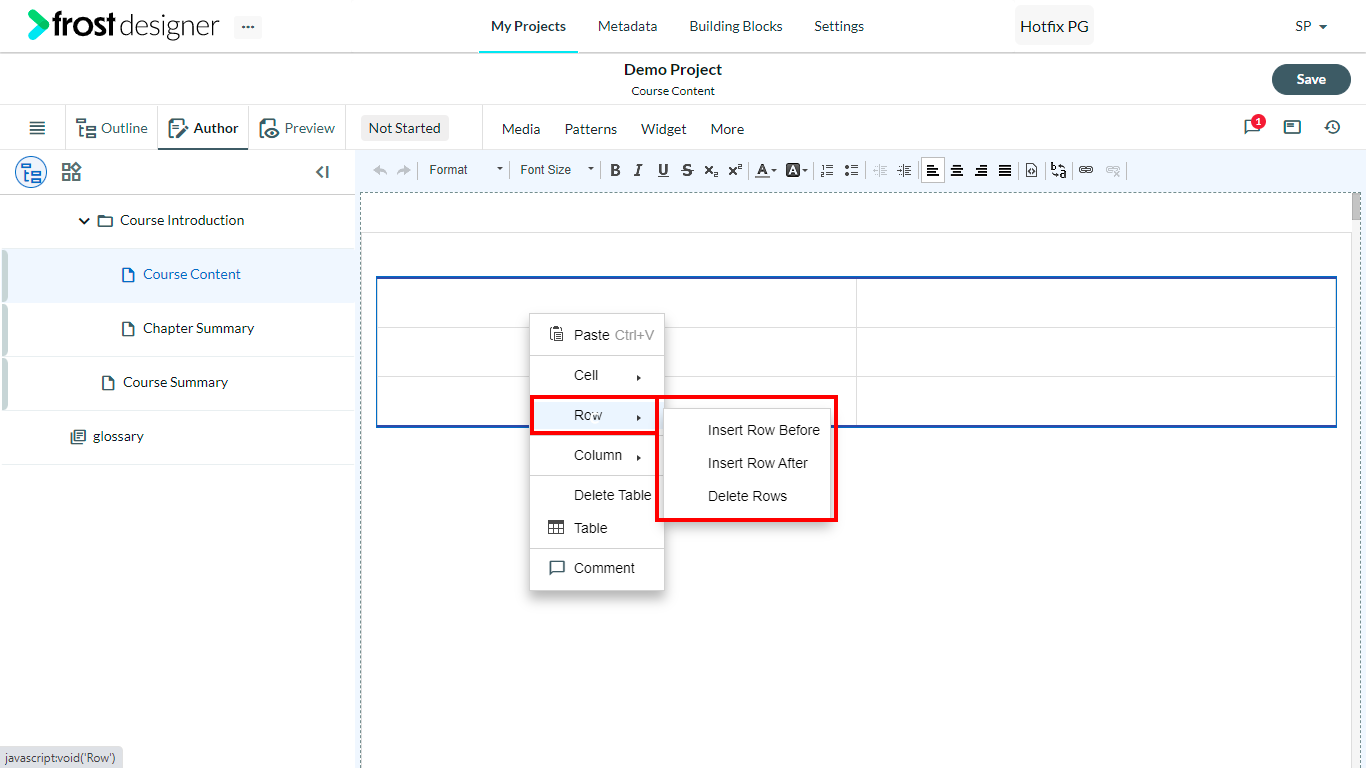Open the Format dropdown
The height and width of the screenshot is (768, 1366).
coord(466,170)
